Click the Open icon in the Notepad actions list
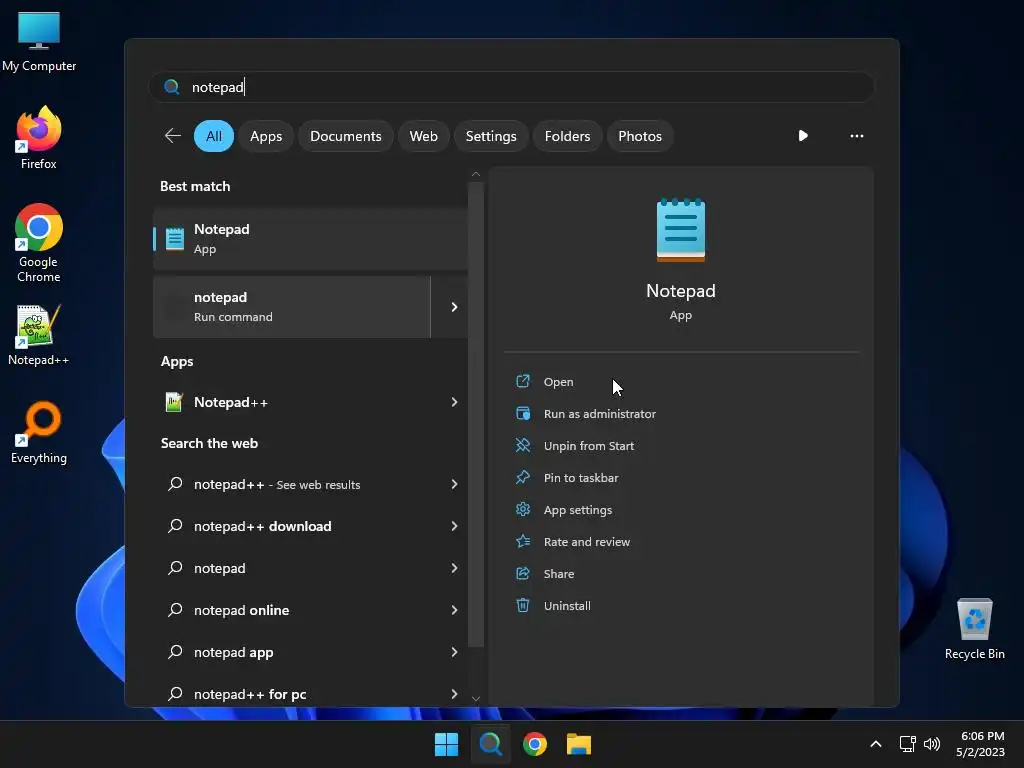The height and width of the screenshot is (768, 1024). click(x=522, y=381)
